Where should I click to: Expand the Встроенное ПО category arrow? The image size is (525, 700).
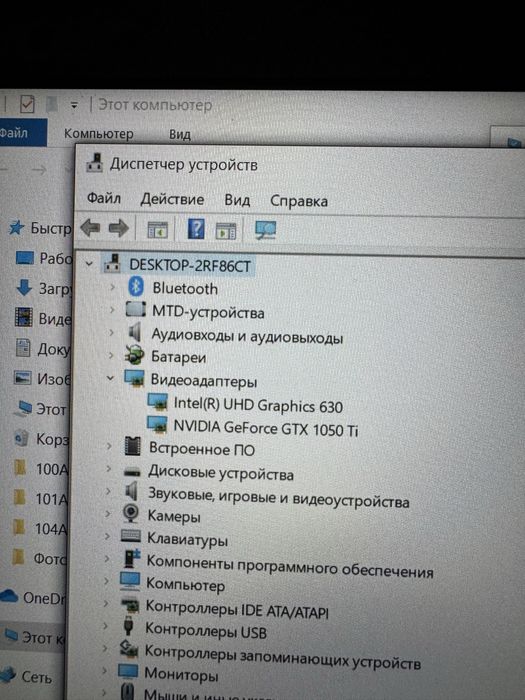108,446
